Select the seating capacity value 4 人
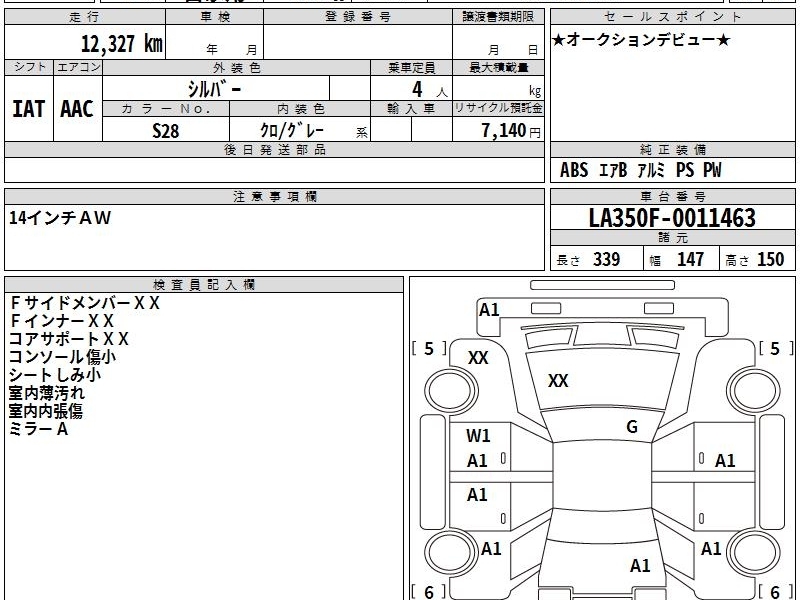 (430, 90)
